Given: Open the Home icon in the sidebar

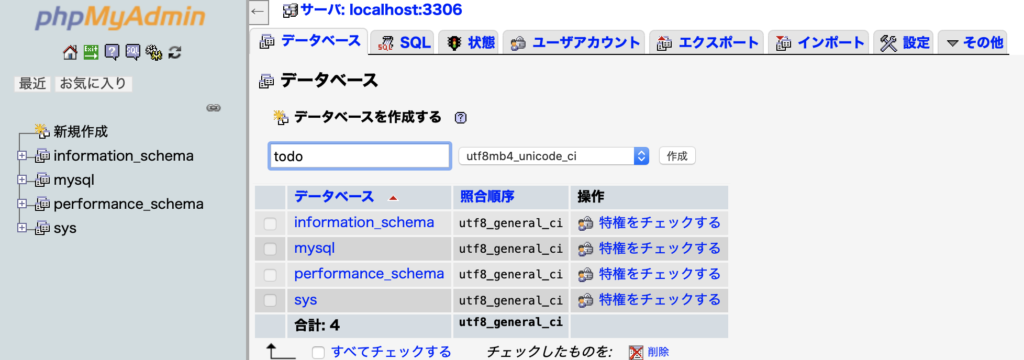Looking at the screenshot, I should click(x=70, y=52).
